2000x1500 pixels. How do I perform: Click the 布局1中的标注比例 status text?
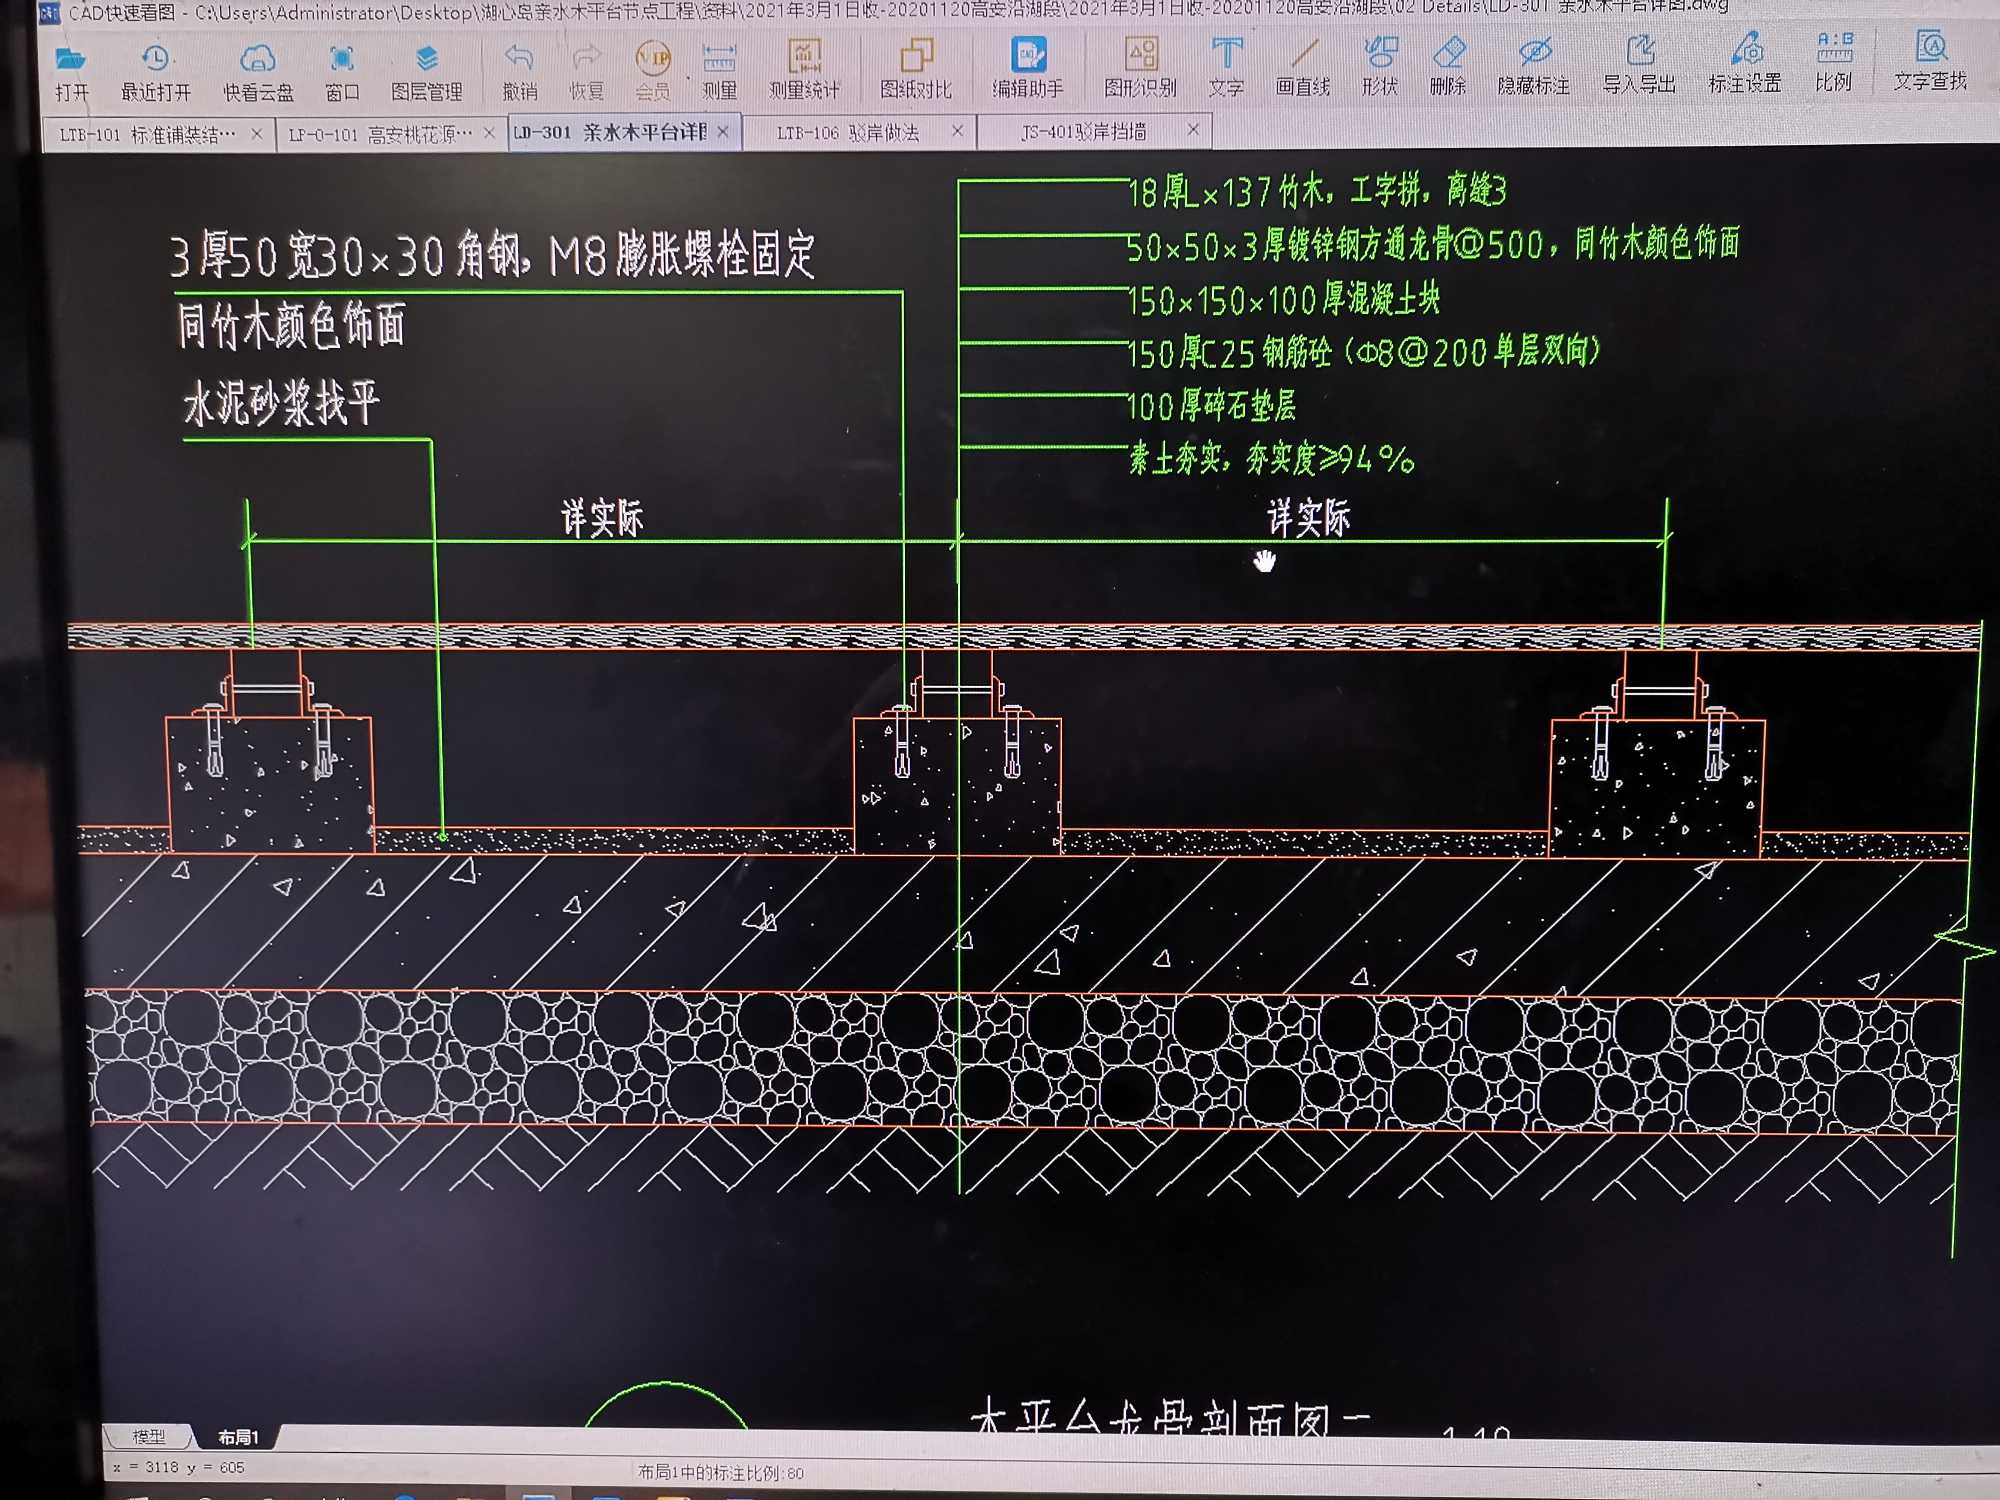[x=721, y=1472]
